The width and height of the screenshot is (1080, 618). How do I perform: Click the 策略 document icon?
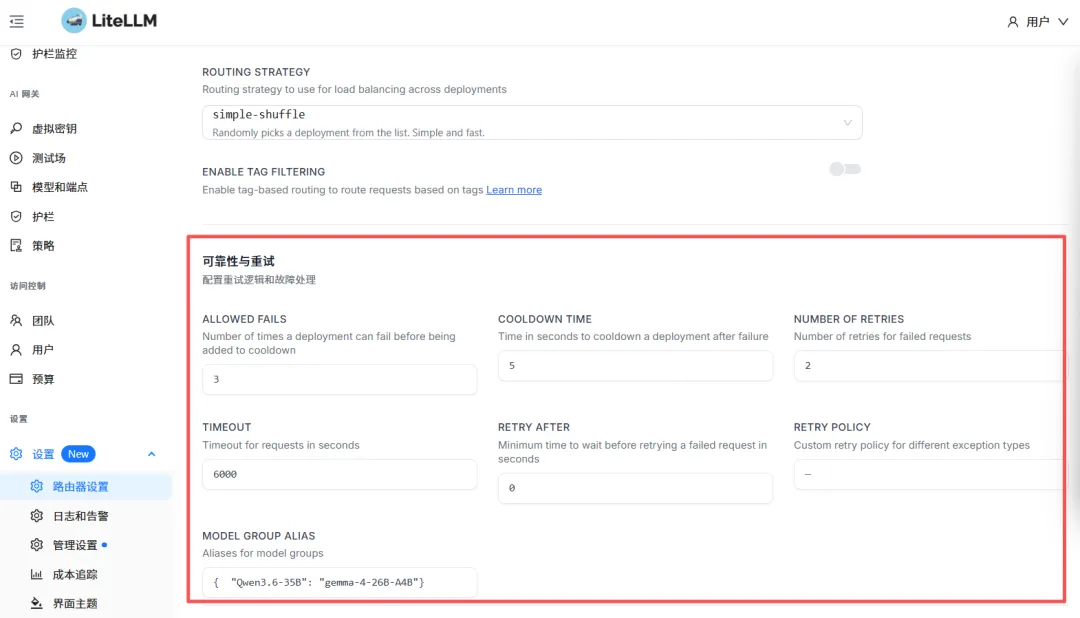click(x=16, y=246)
